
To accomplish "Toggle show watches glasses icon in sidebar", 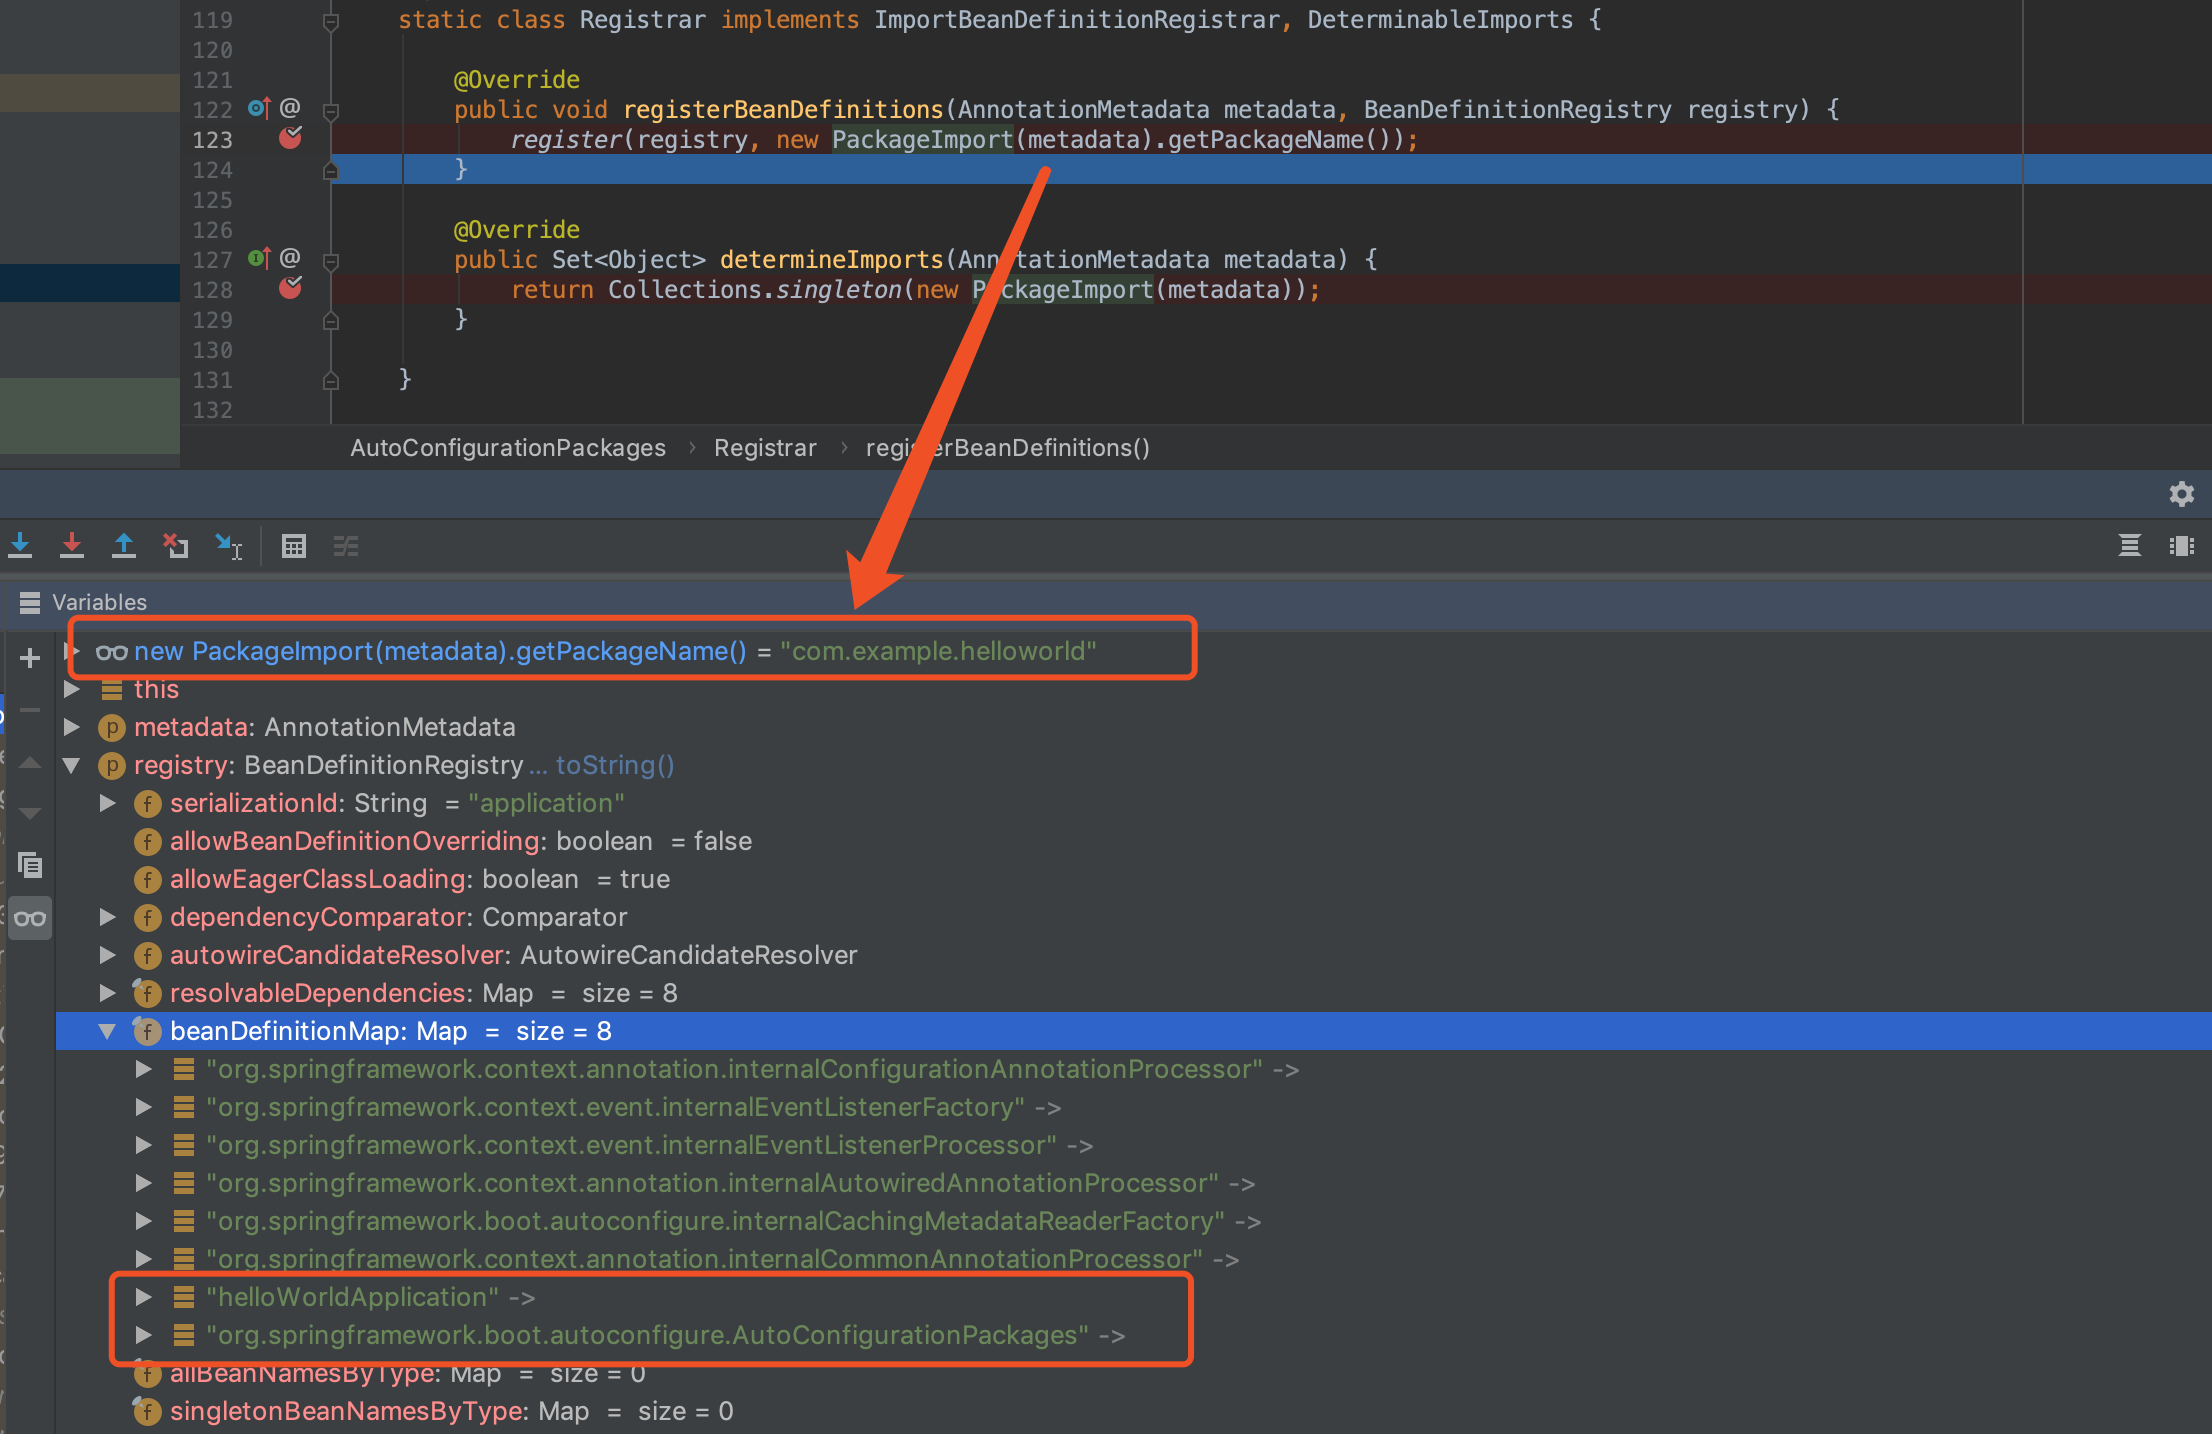I will 30,918.
